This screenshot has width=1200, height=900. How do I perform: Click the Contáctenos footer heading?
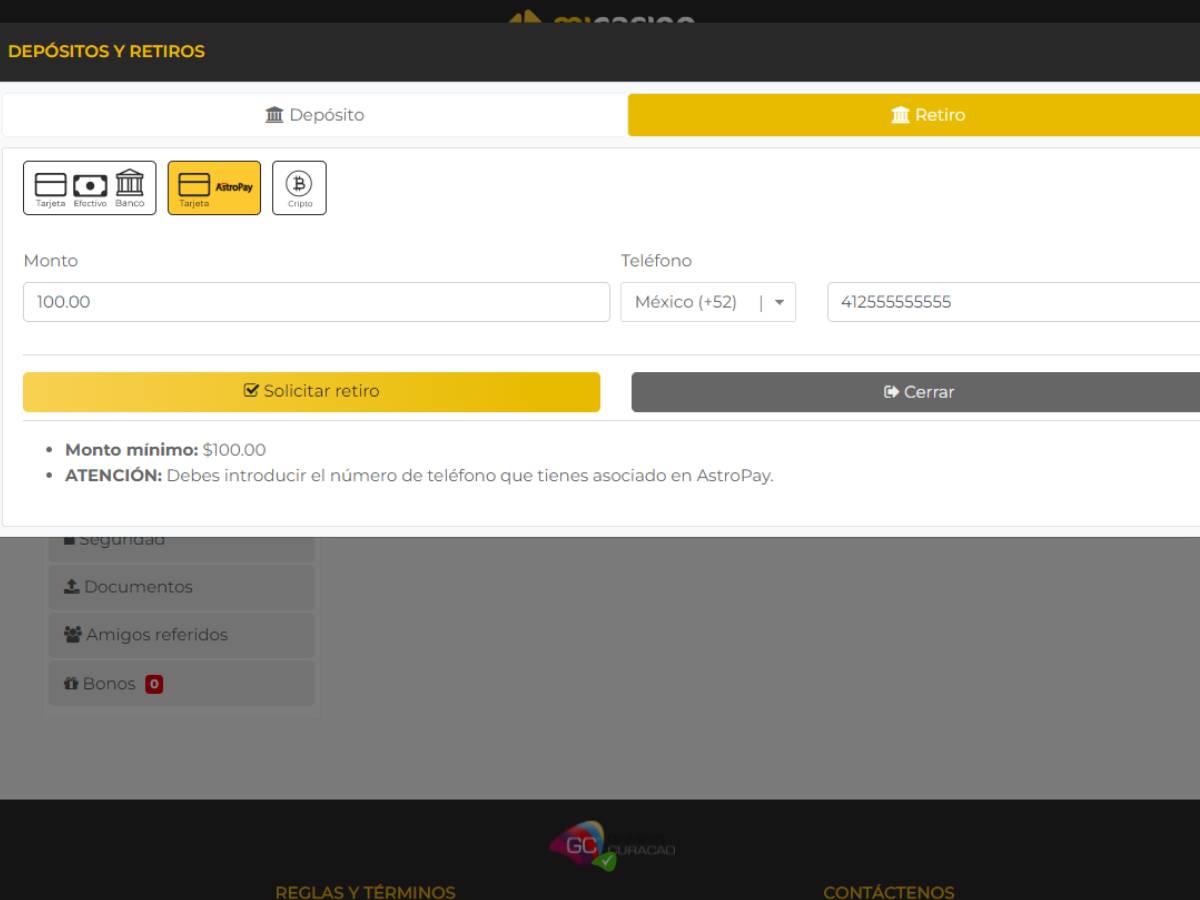888,891
